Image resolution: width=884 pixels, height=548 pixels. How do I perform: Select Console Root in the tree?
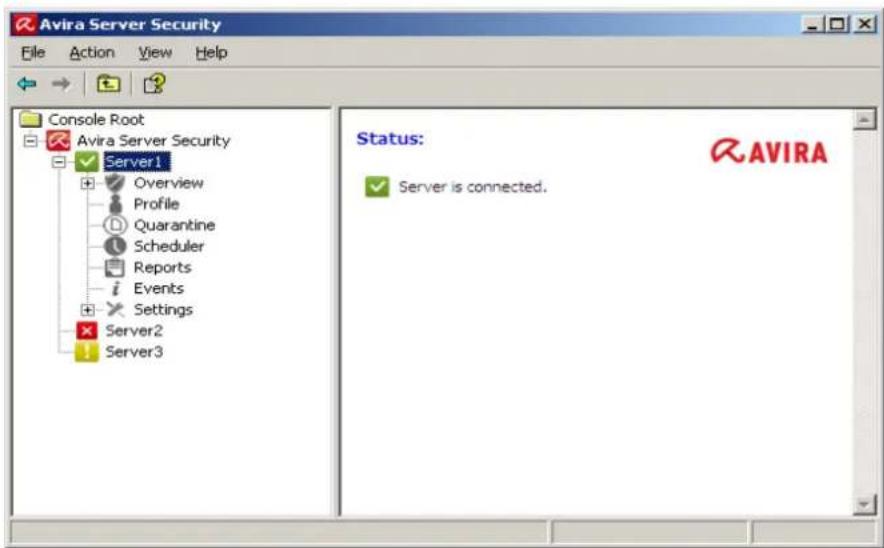[x=96, y=120]
